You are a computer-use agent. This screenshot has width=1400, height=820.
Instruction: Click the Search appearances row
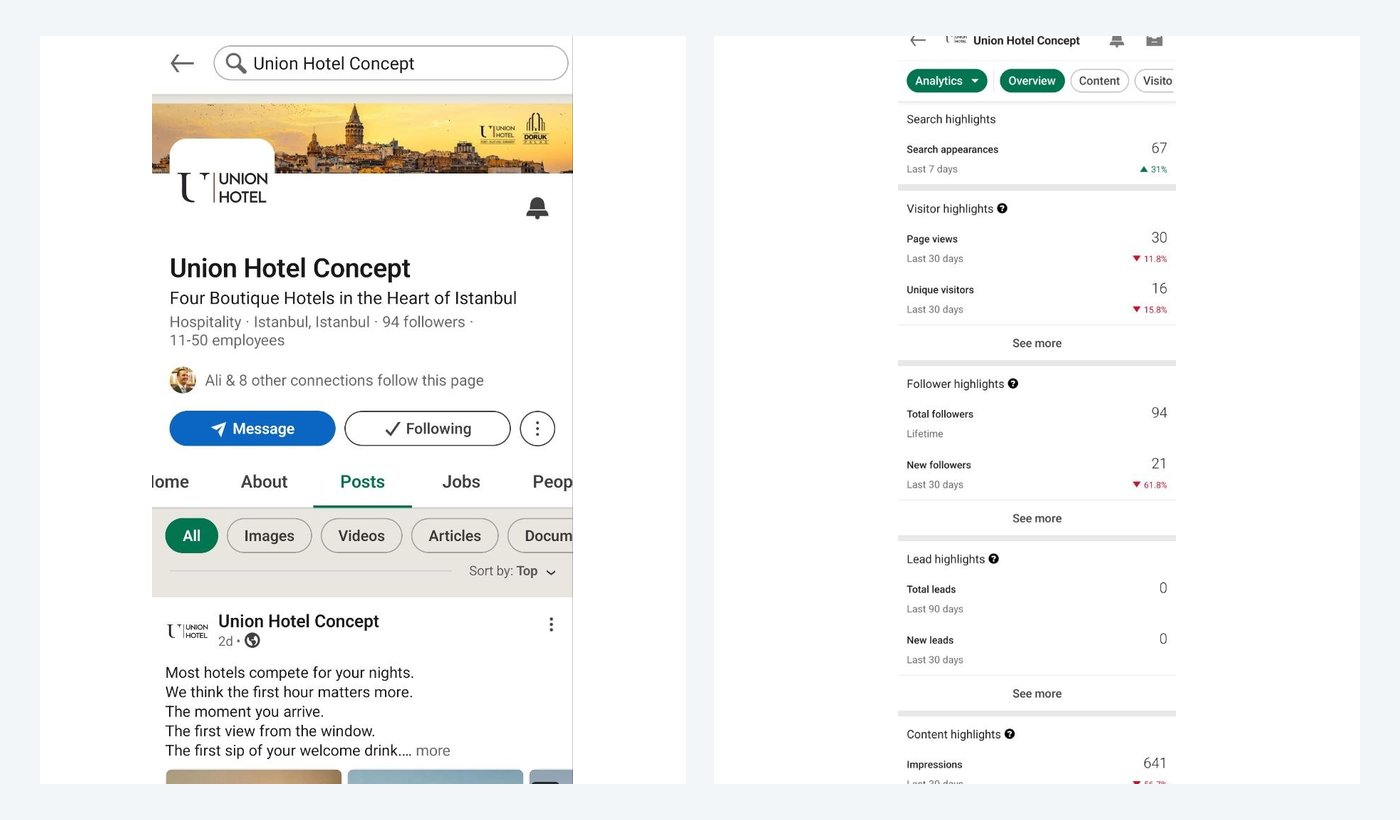point(1037,158)
